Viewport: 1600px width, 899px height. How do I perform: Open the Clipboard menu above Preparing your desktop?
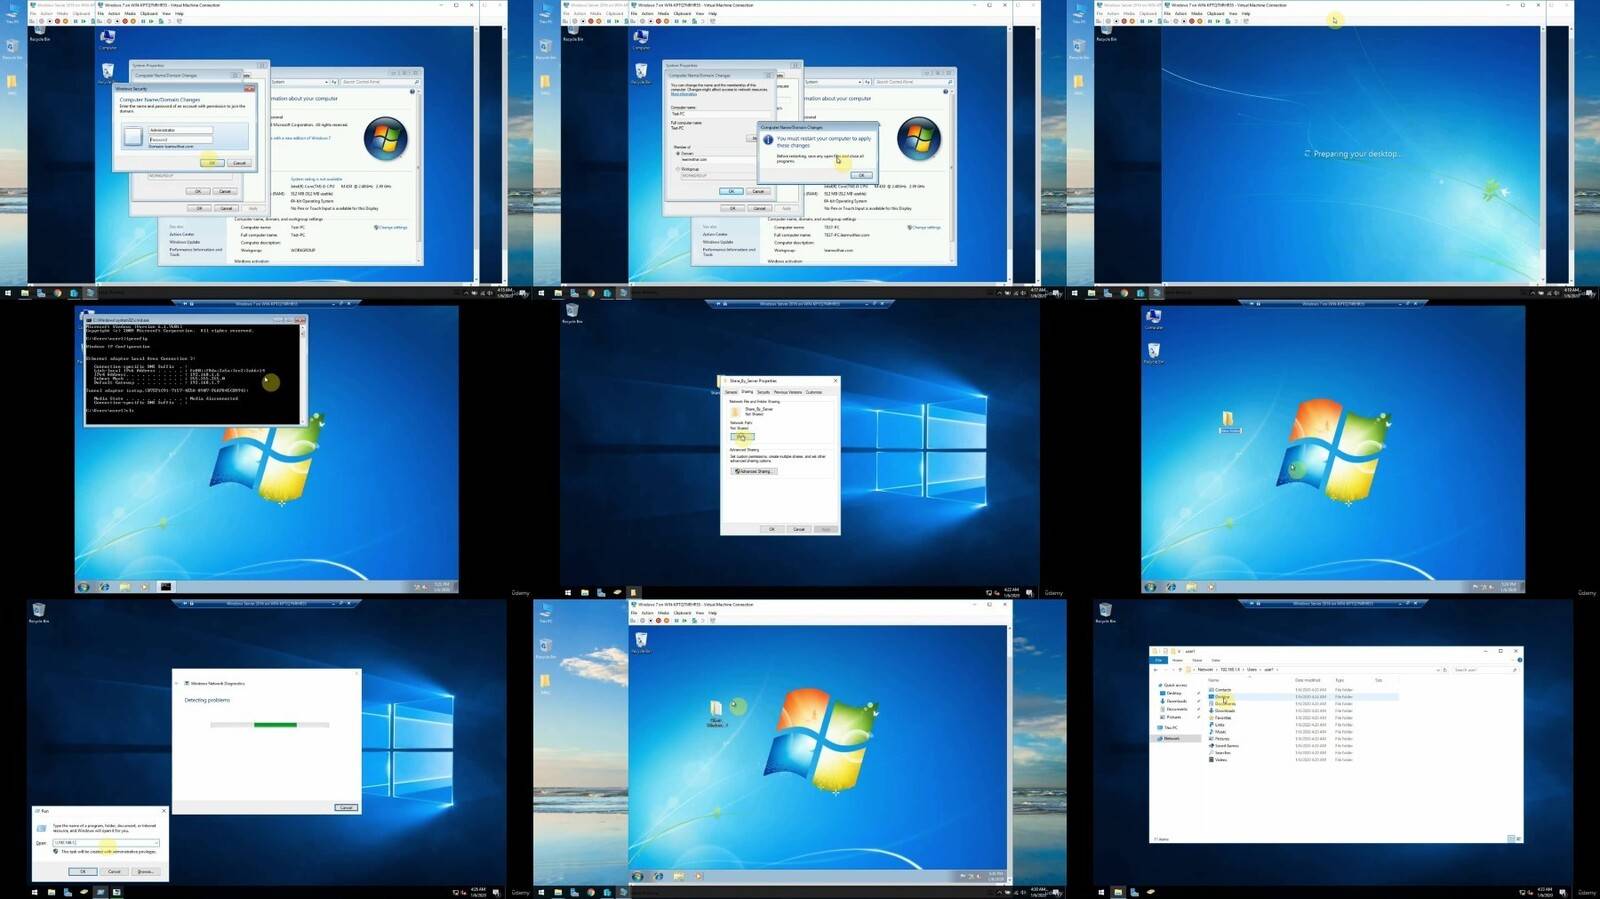pos(1215,13)
